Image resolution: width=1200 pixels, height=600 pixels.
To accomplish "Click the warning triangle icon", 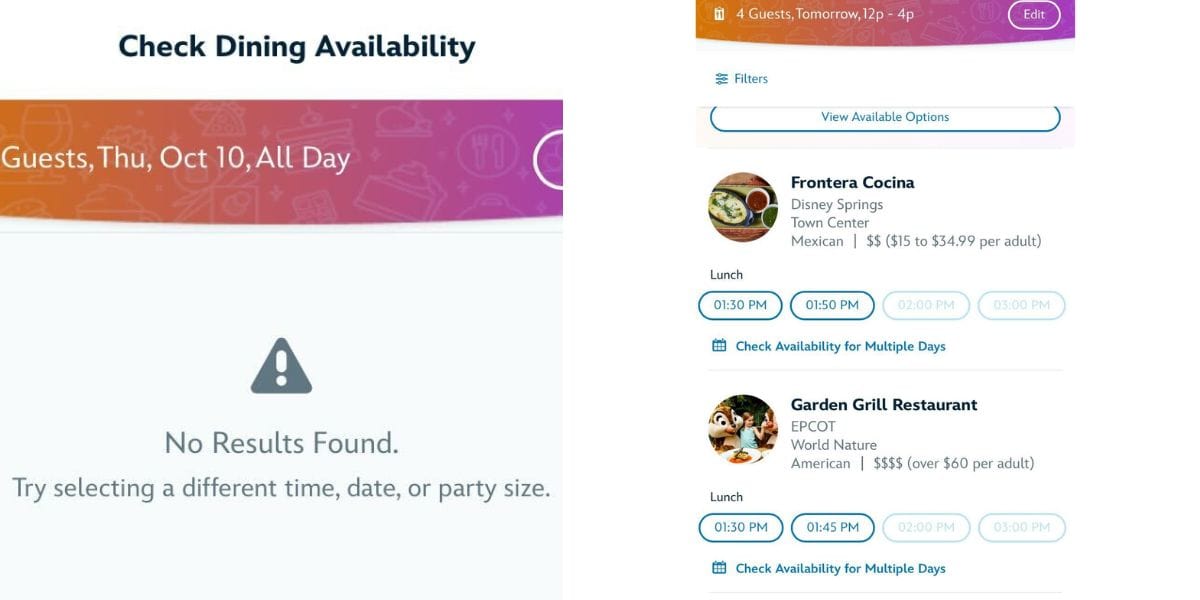I will click(281, 366).
